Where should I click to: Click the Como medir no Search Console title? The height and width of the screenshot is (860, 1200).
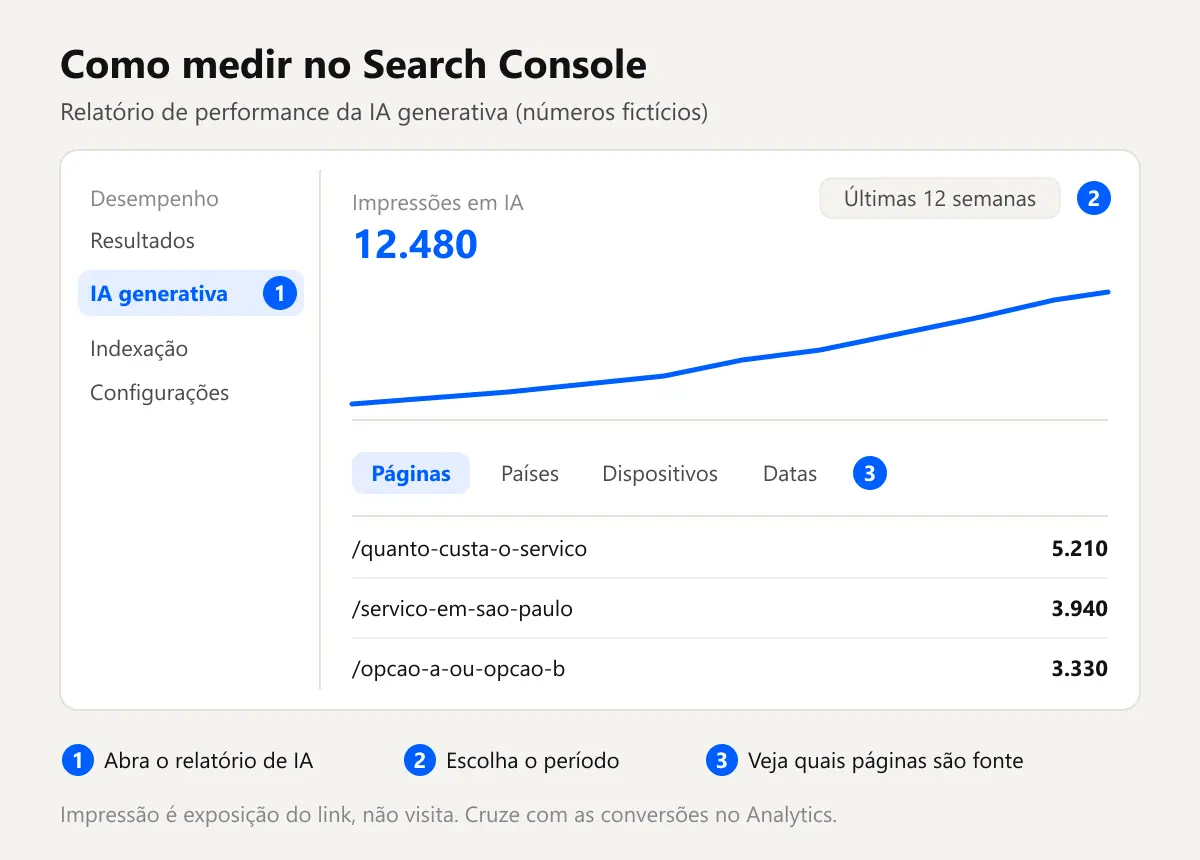click(353, 65)
